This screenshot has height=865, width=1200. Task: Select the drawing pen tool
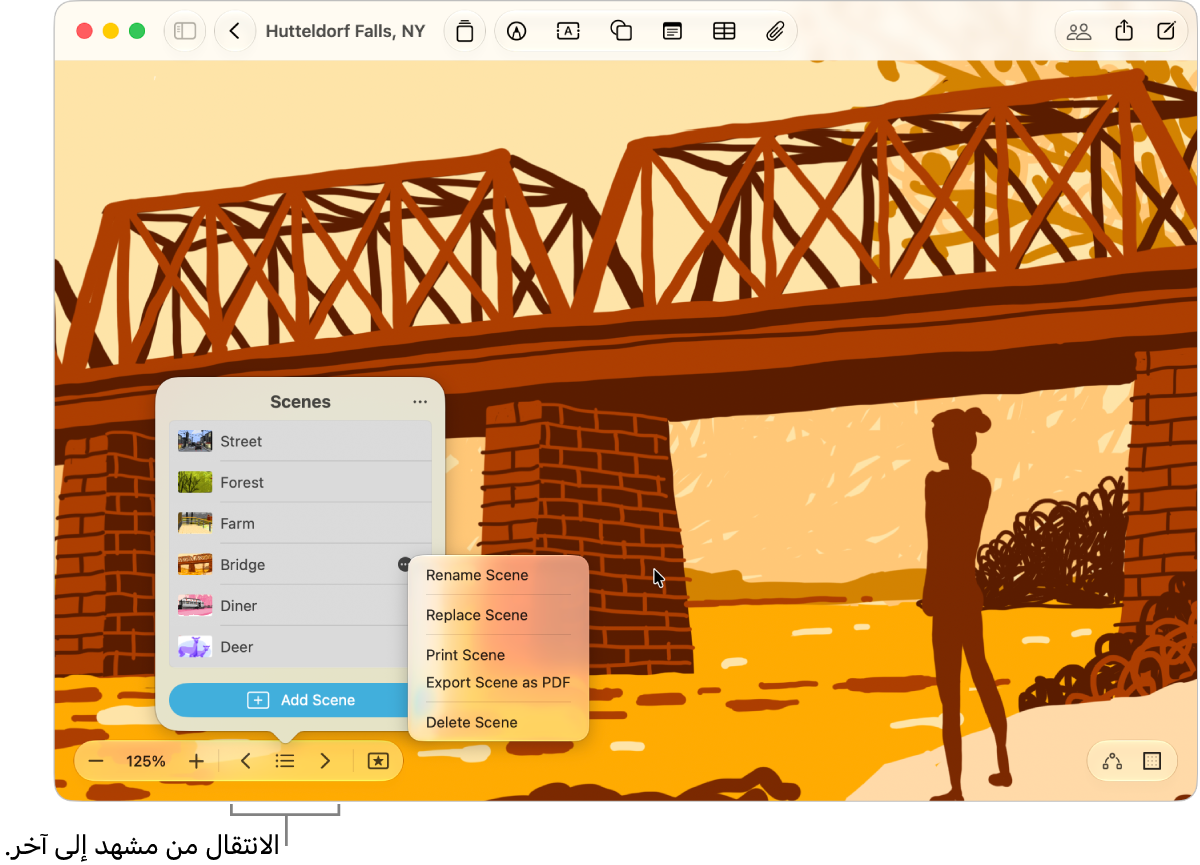[x=516, y=31]
